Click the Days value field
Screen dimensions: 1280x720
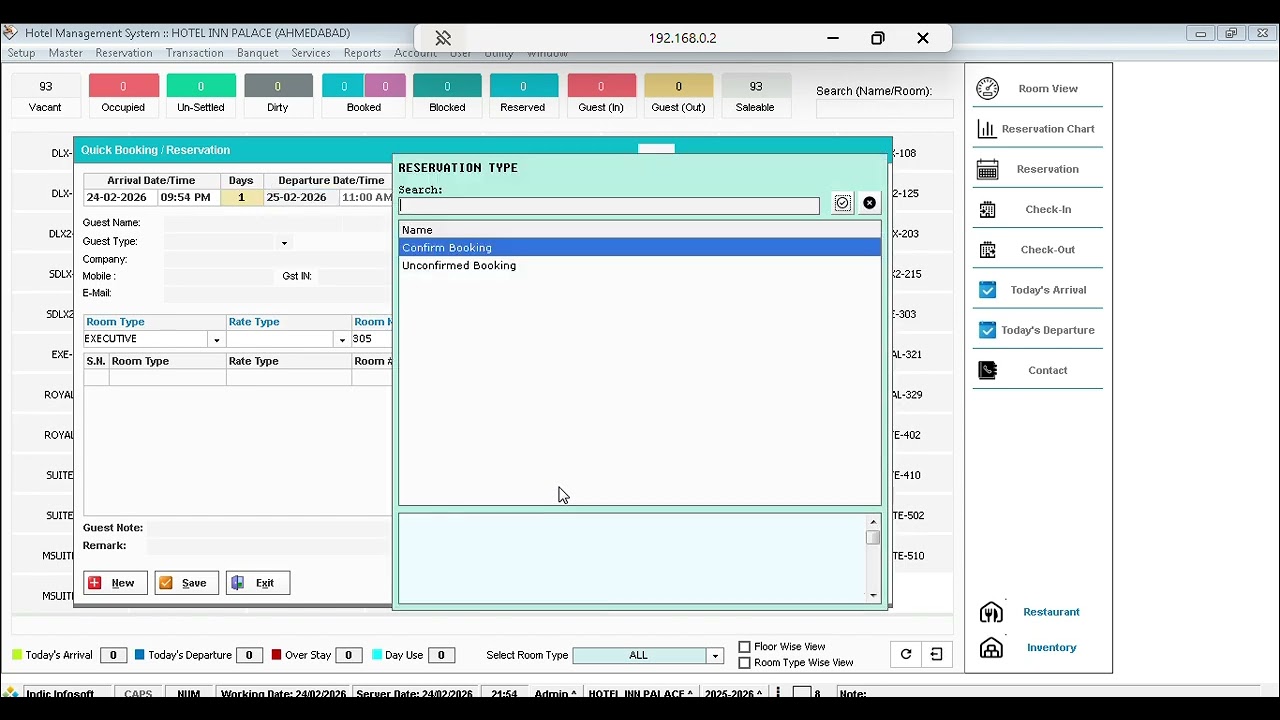(x=241, y=198)
